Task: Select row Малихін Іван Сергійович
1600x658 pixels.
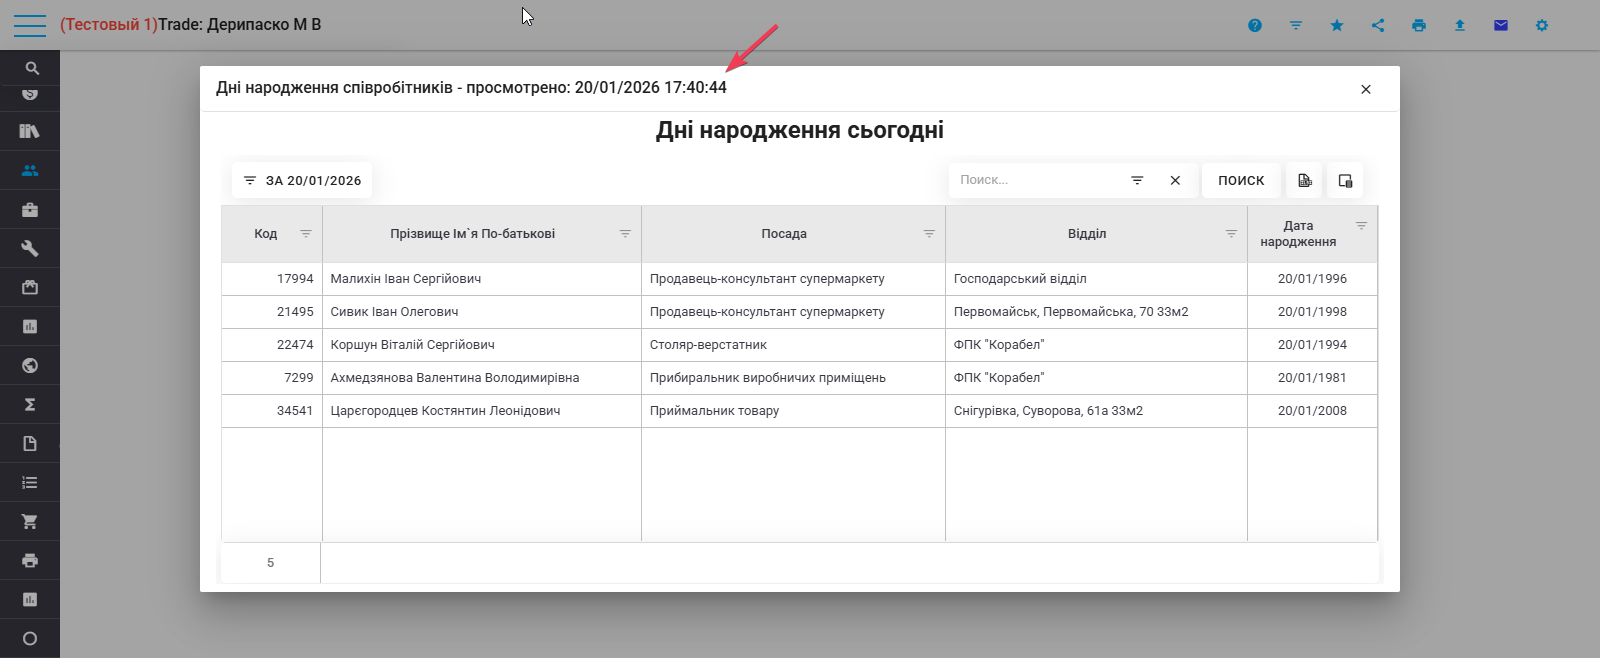Action: 799,279
